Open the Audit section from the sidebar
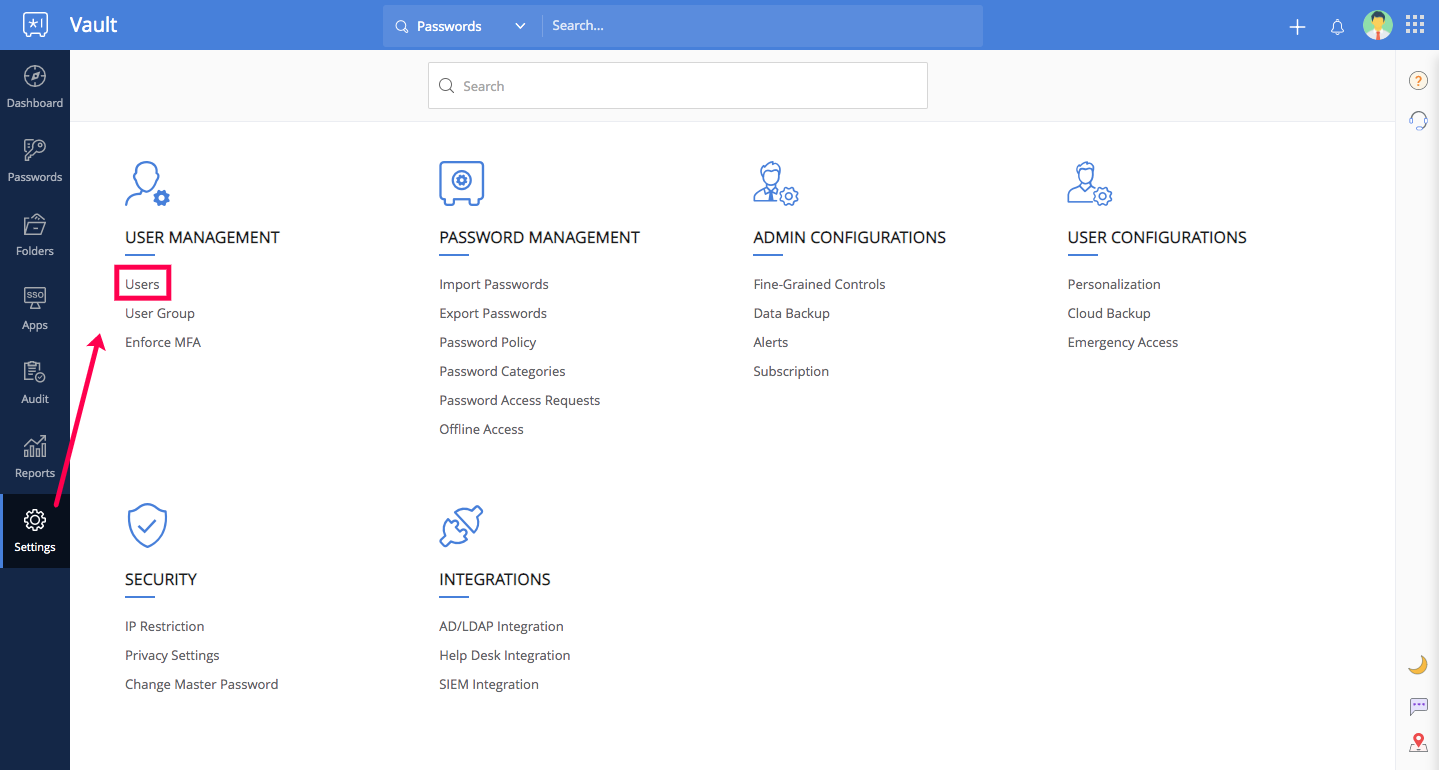The image size is (1439, 770). click(x=35, y=384)
